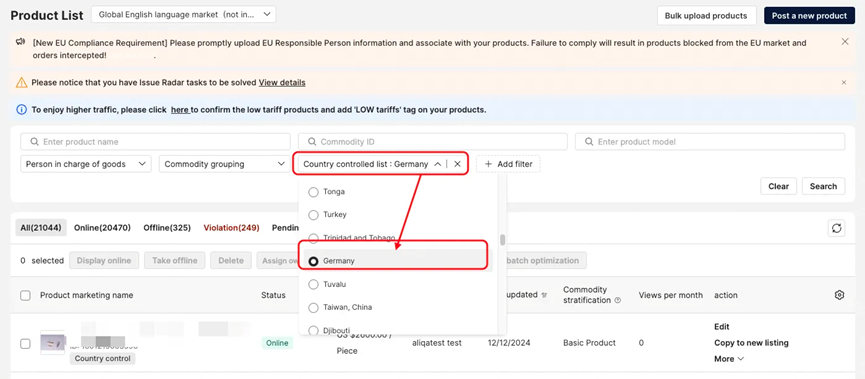Switch to the Offline(325) tab
Viewport: 865px width, 379px height.
point(167,227)
